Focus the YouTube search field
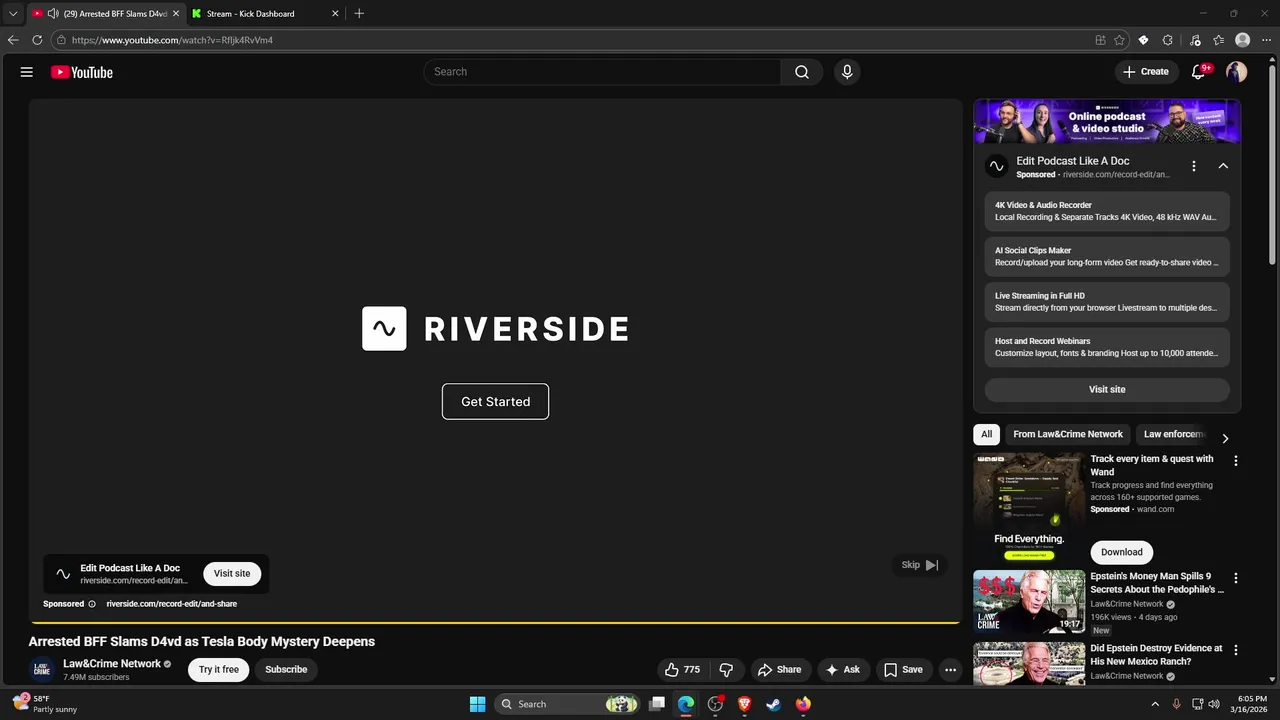Screen dimensions: 1280x720 [602, 72]
